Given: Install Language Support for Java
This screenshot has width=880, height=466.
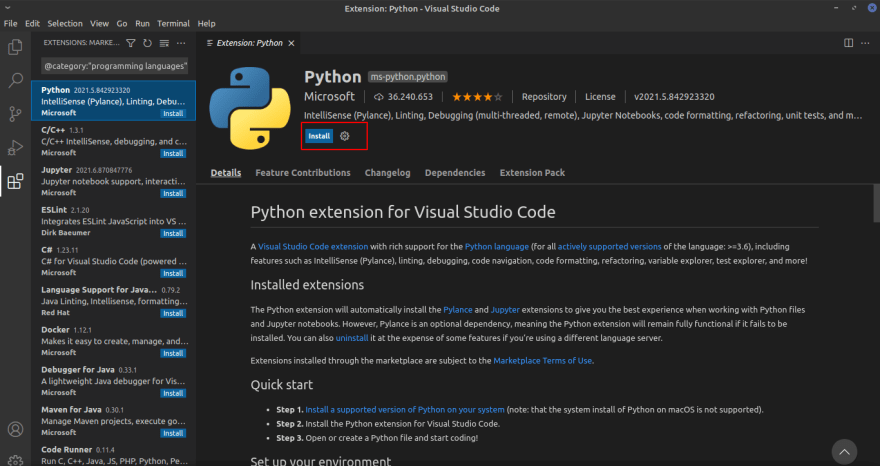Looking at the screenshot, I should pyautogui.click(x=173, y=313).
